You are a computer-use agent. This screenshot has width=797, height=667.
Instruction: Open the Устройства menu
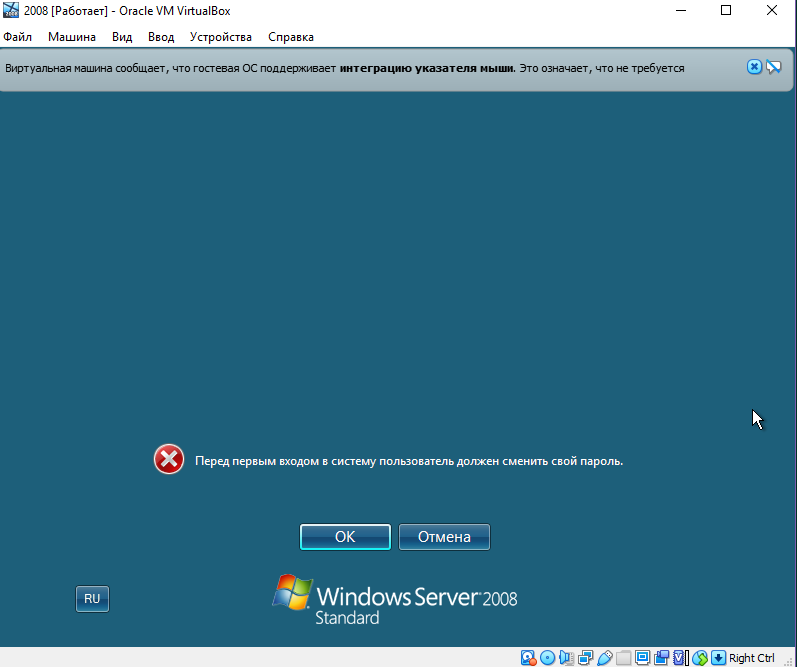pos(221,37)
